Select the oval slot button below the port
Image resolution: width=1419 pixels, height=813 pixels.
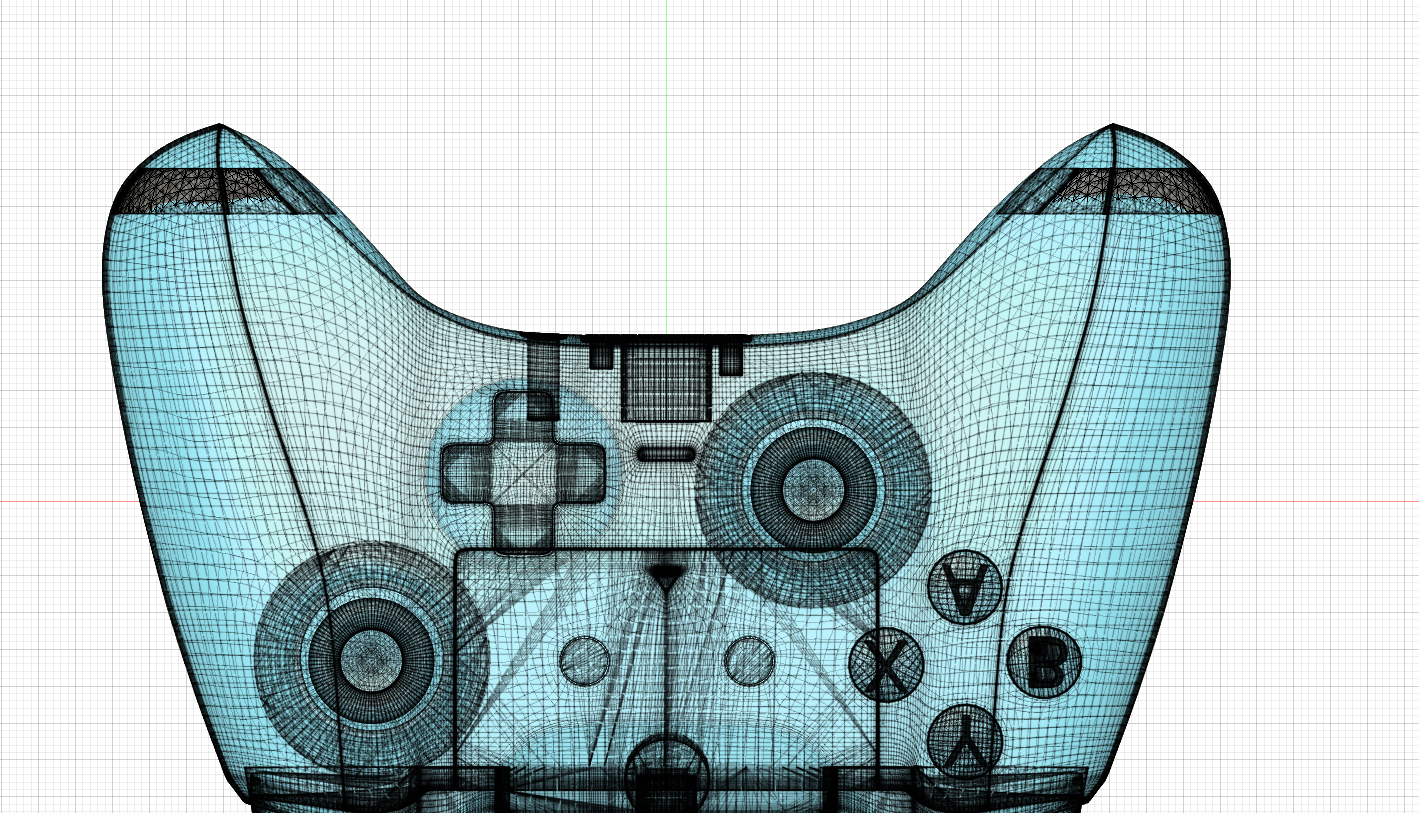click(x=666, y=454)
